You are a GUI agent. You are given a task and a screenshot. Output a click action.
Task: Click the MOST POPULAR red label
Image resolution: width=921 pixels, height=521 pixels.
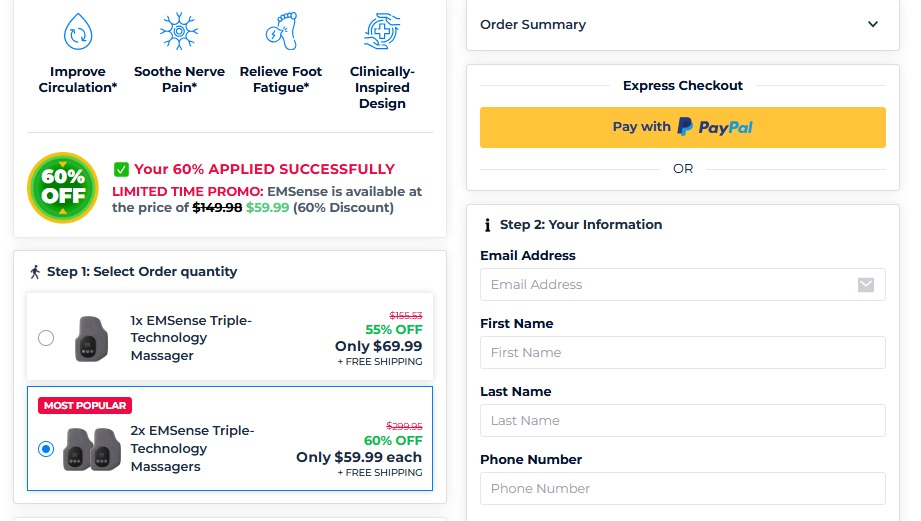click(x=85, y=406)
